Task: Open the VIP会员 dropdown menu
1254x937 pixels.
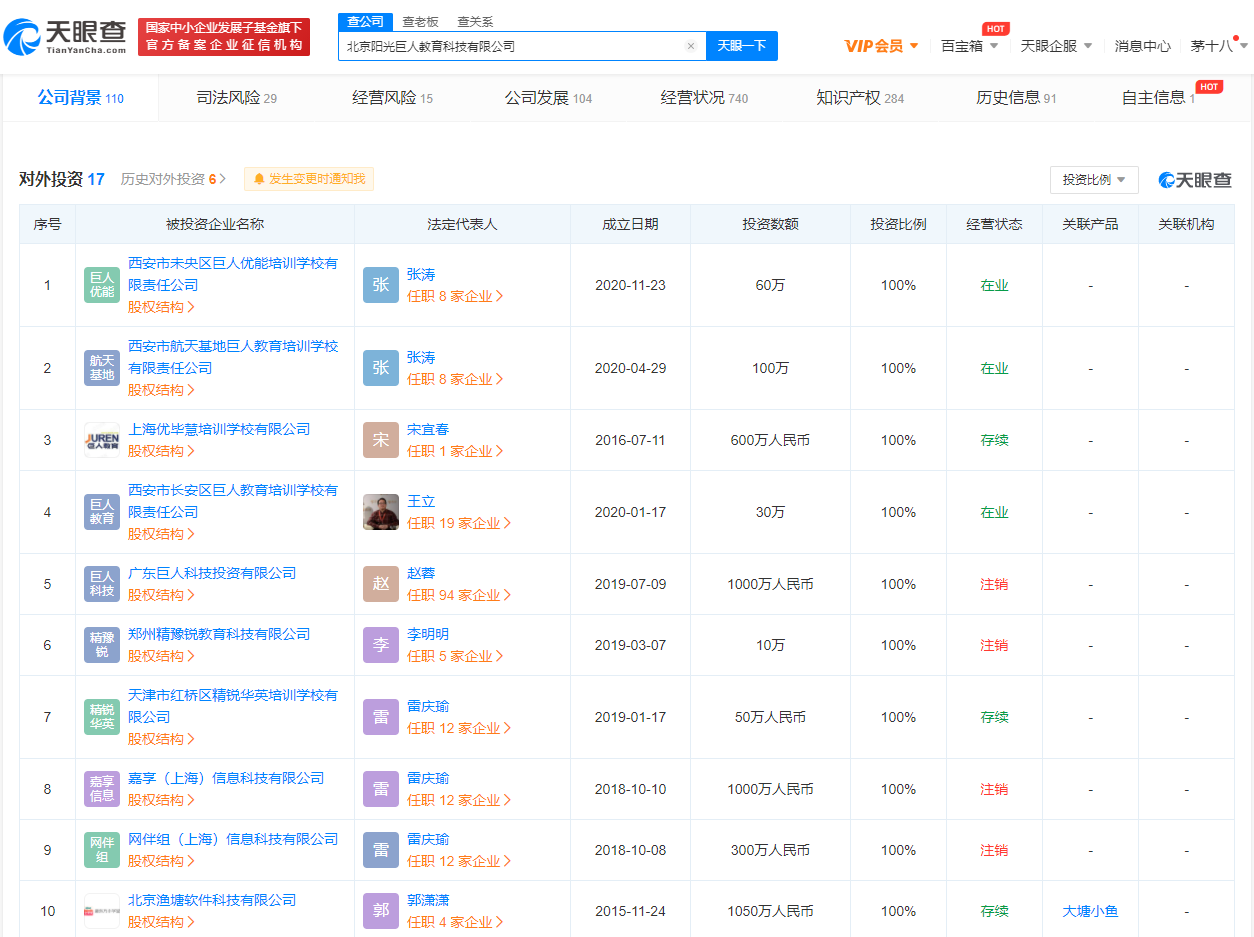Action: tap(881, 46)
